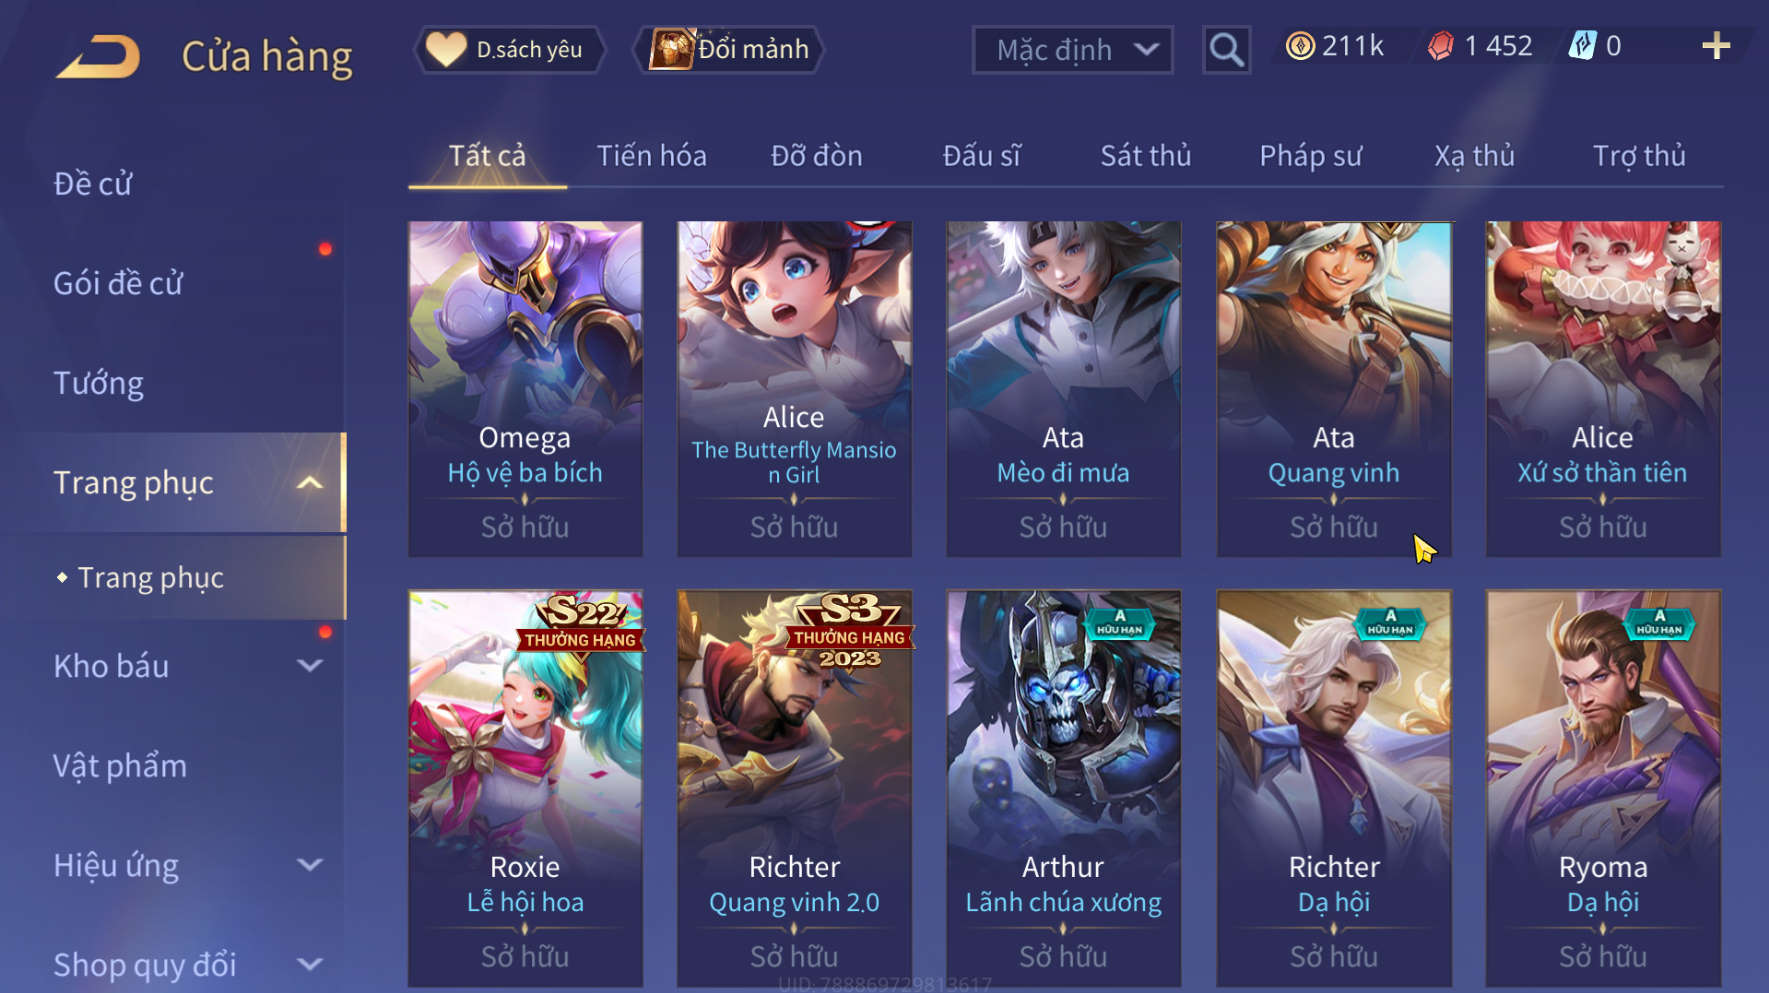Image resolution: width=1769 pixels, height=993 pixels.
Task: Expand the Kho báu sidebar section
Action: tap(310, 666)
